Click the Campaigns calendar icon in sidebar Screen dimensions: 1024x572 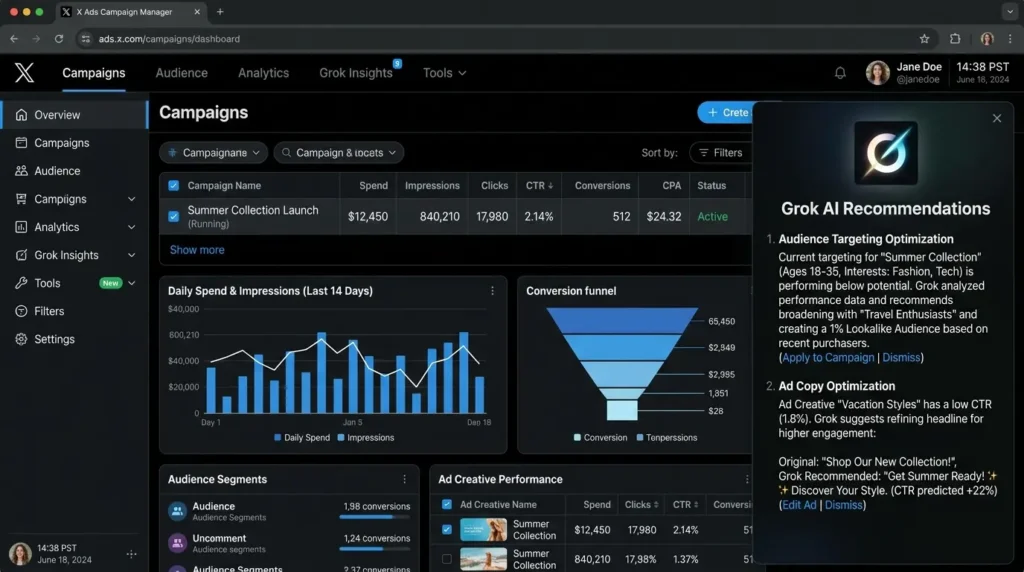pos(21,142)
